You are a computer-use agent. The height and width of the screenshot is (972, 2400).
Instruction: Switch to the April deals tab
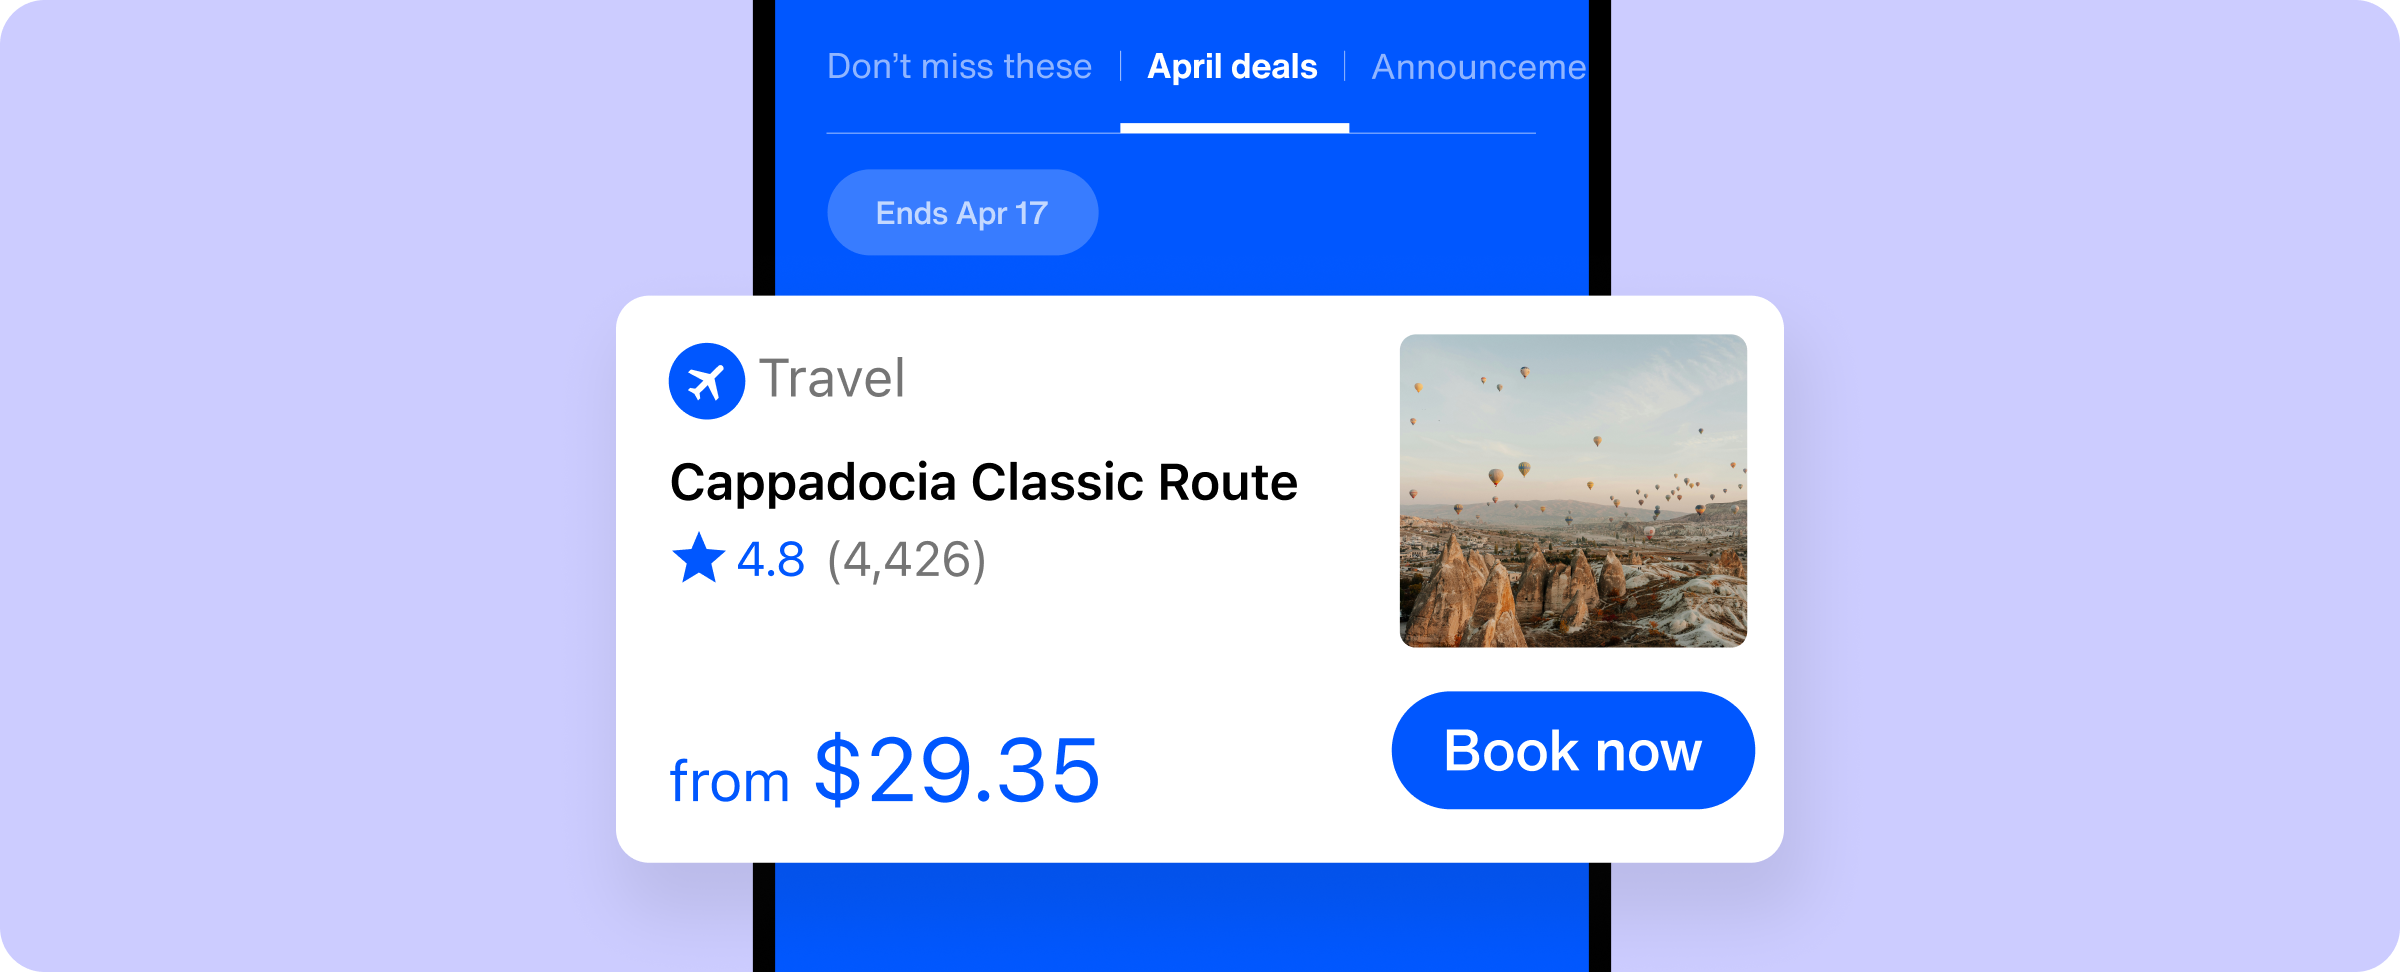click(x=1232, y=67)
